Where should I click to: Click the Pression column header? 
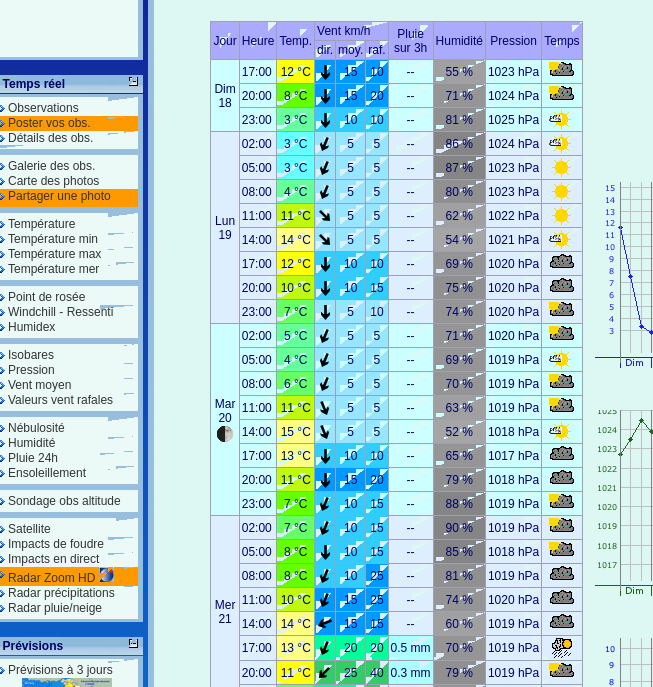pos(513,41)
